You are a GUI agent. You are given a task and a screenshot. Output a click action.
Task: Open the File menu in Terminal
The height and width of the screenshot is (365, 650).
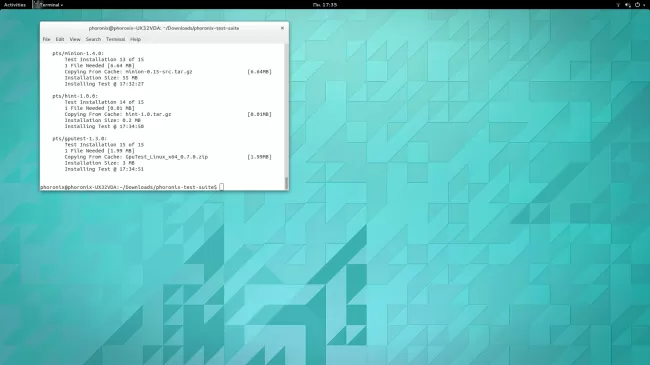[x=46, y=39]
